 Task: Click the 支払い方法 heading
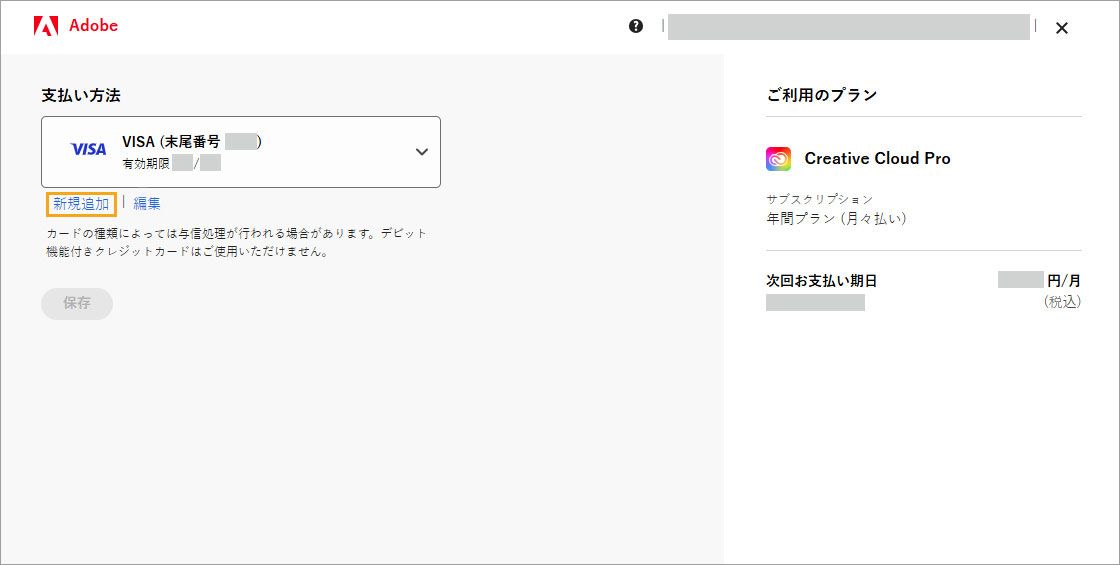tap(81, 95)
